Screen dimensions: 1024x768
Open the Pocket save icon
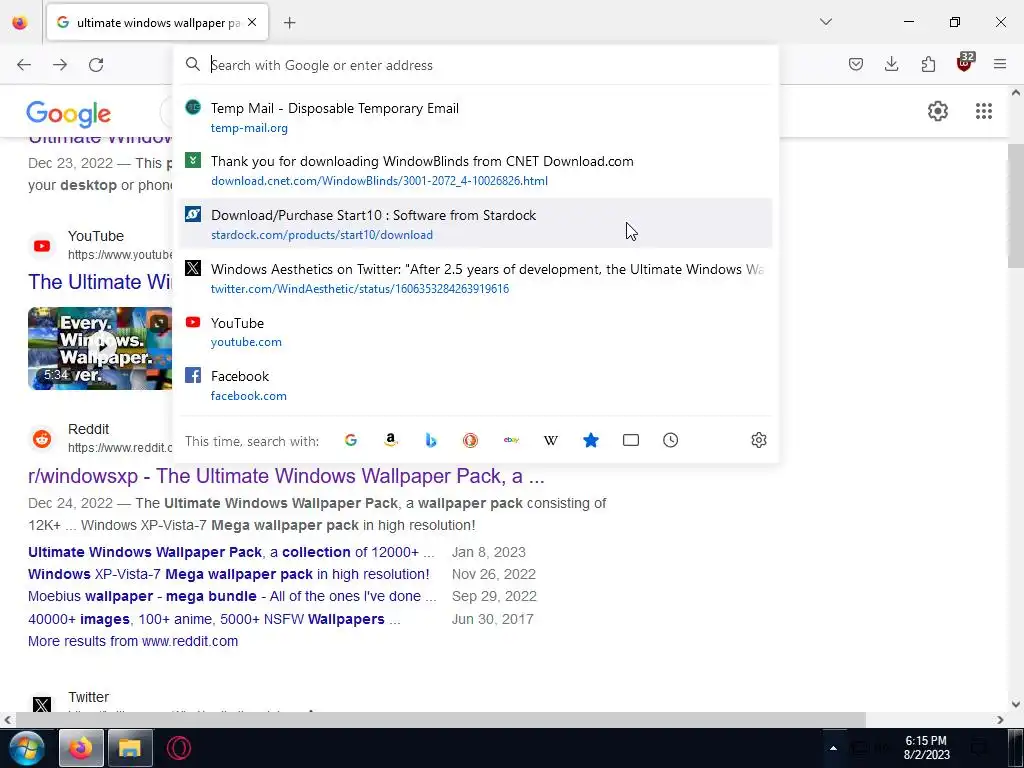click(x=856, y=64)
